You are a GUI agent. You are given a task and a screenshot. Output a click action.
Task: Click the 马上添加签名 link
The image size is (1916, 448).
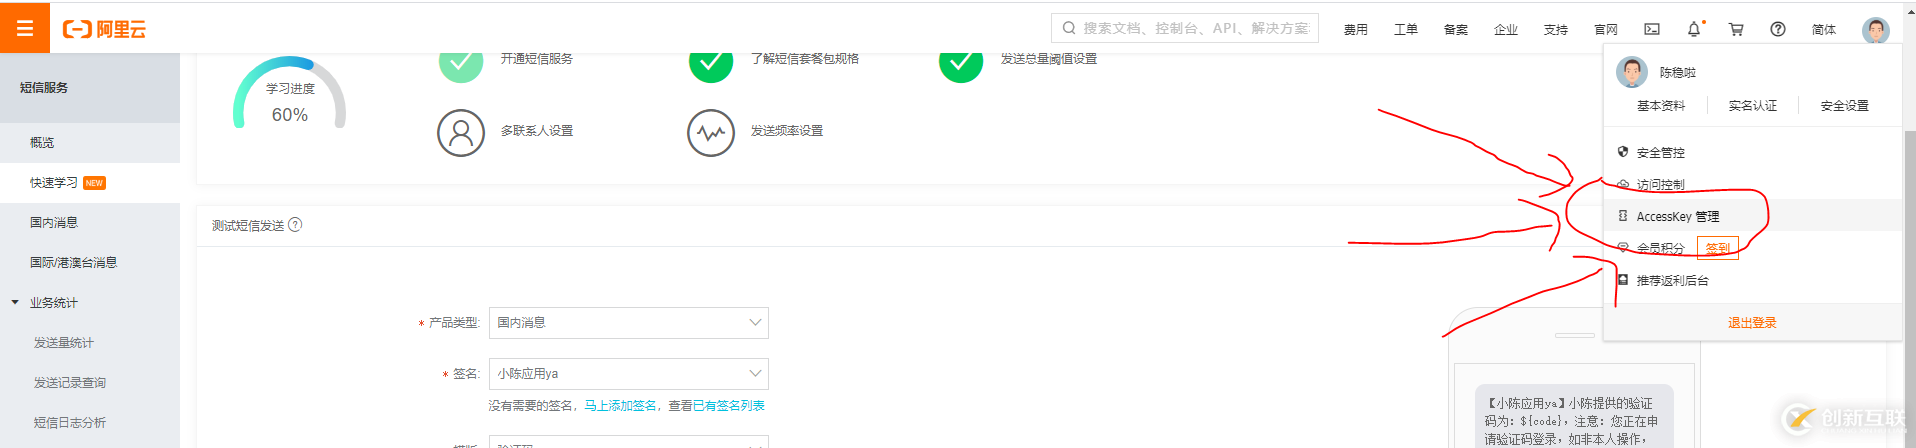point(621,405)
